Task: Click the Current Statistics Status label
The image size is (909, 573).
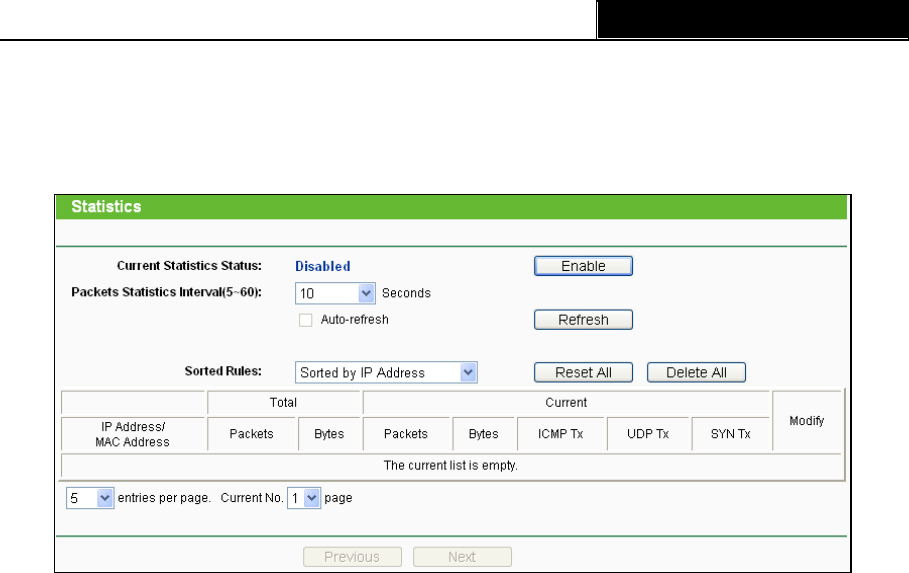Action: 190,266
